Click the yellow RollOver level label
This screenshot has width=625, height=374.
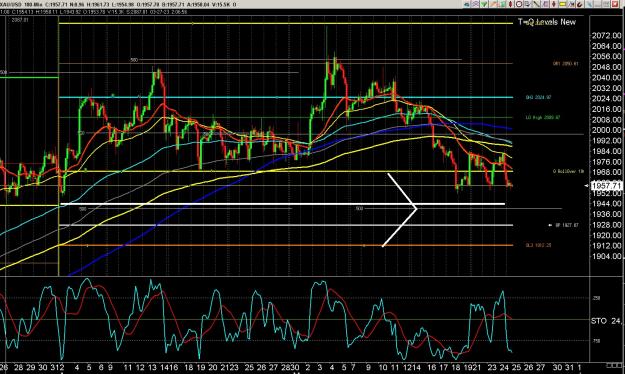(x=568, y=171)
